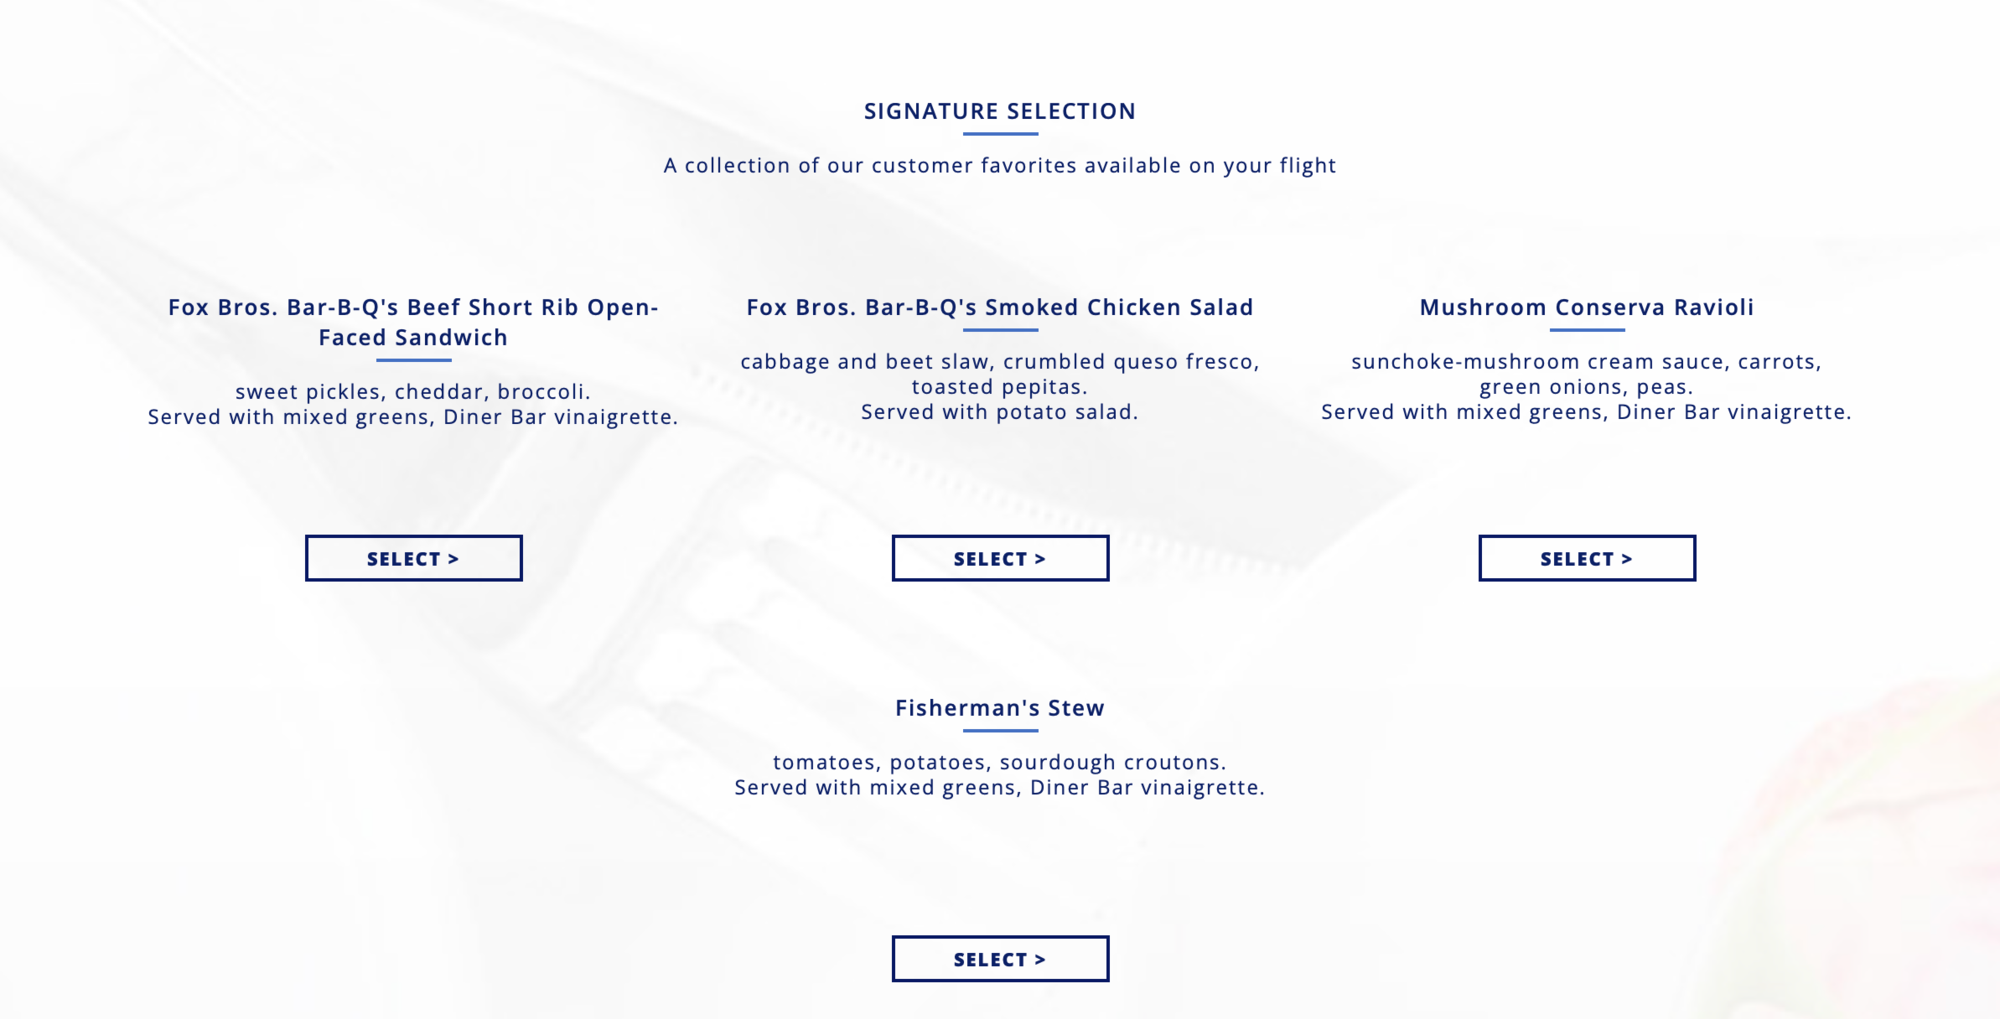The height and width of the screenshot is (1019, 2000).
Task: Click the Beef Short Rib Open-Faced Sandwich title
Action: pos(413,322)
